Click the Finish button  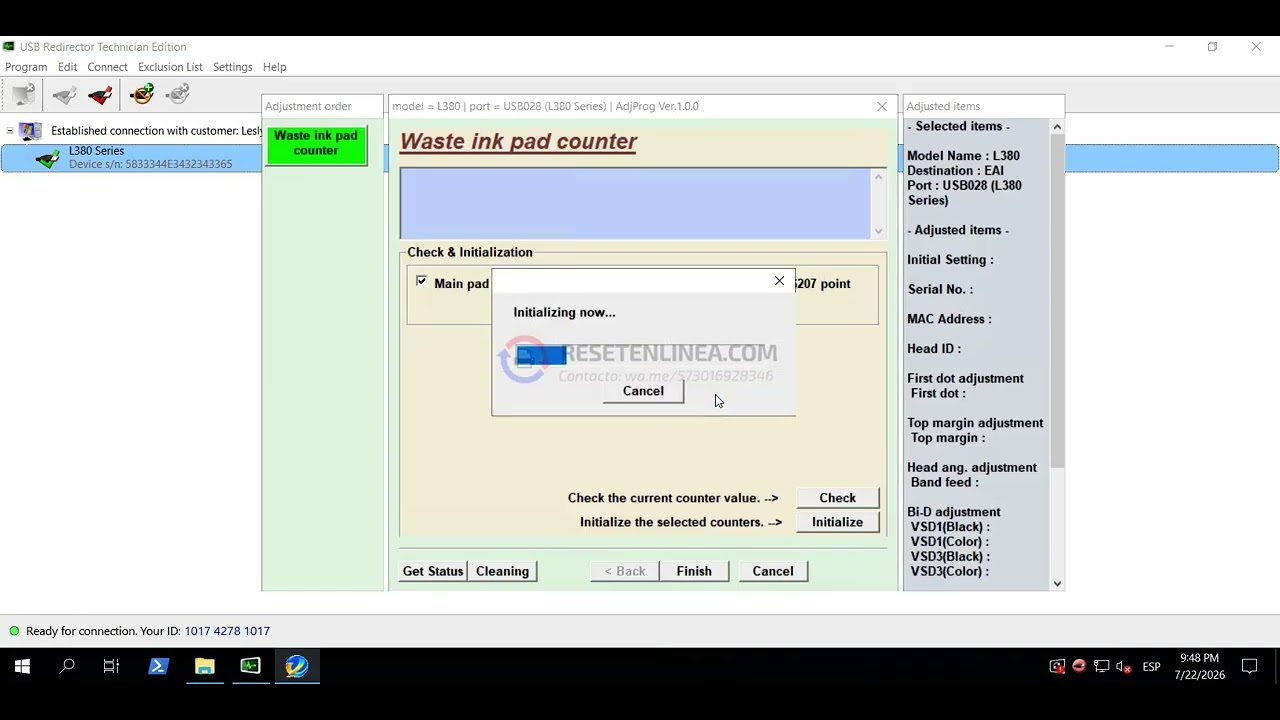(694, 571)
